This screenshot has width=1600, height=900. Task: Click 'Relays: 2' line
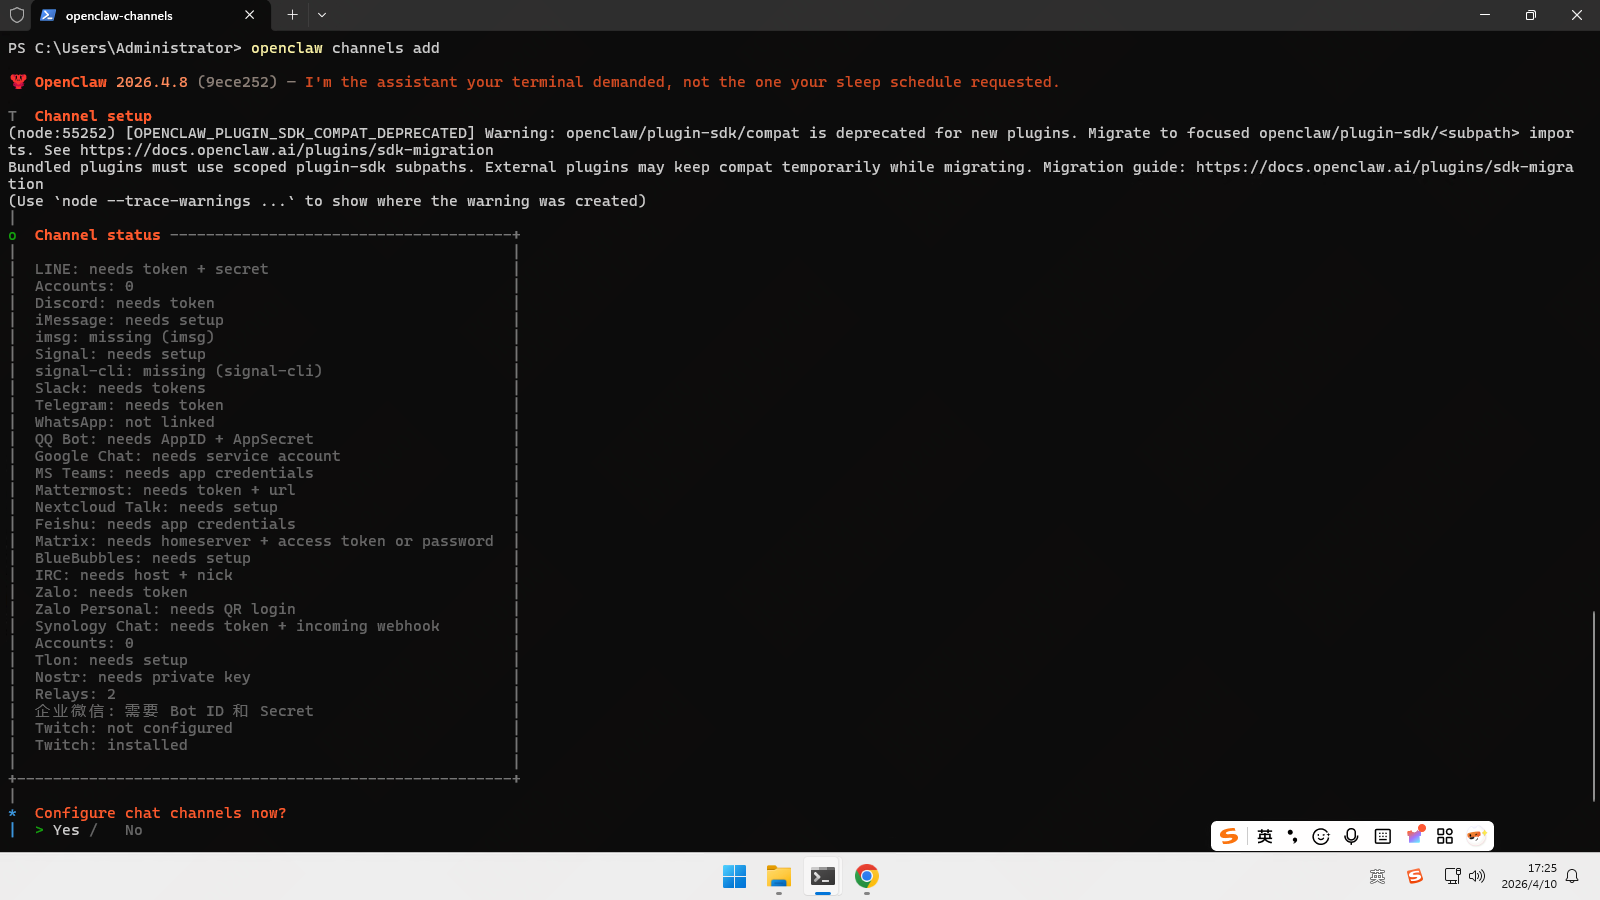(75, 694)
